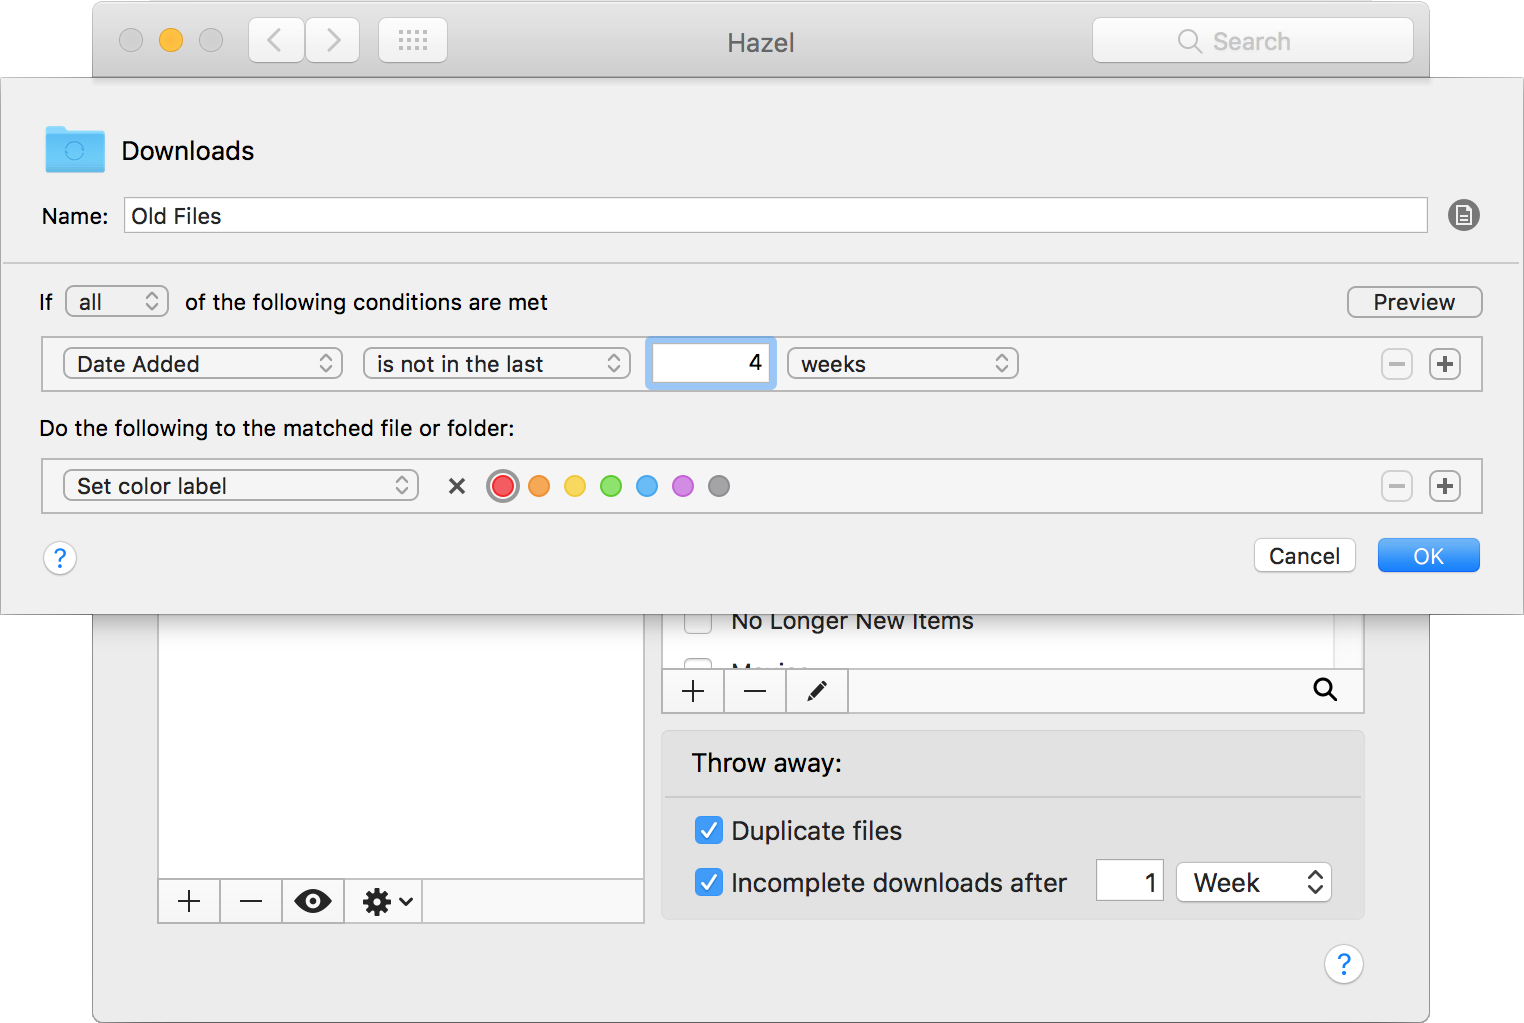Toggle Duplicate files checkbox
1524x1023 pixels.
click(x=709, y=830)
